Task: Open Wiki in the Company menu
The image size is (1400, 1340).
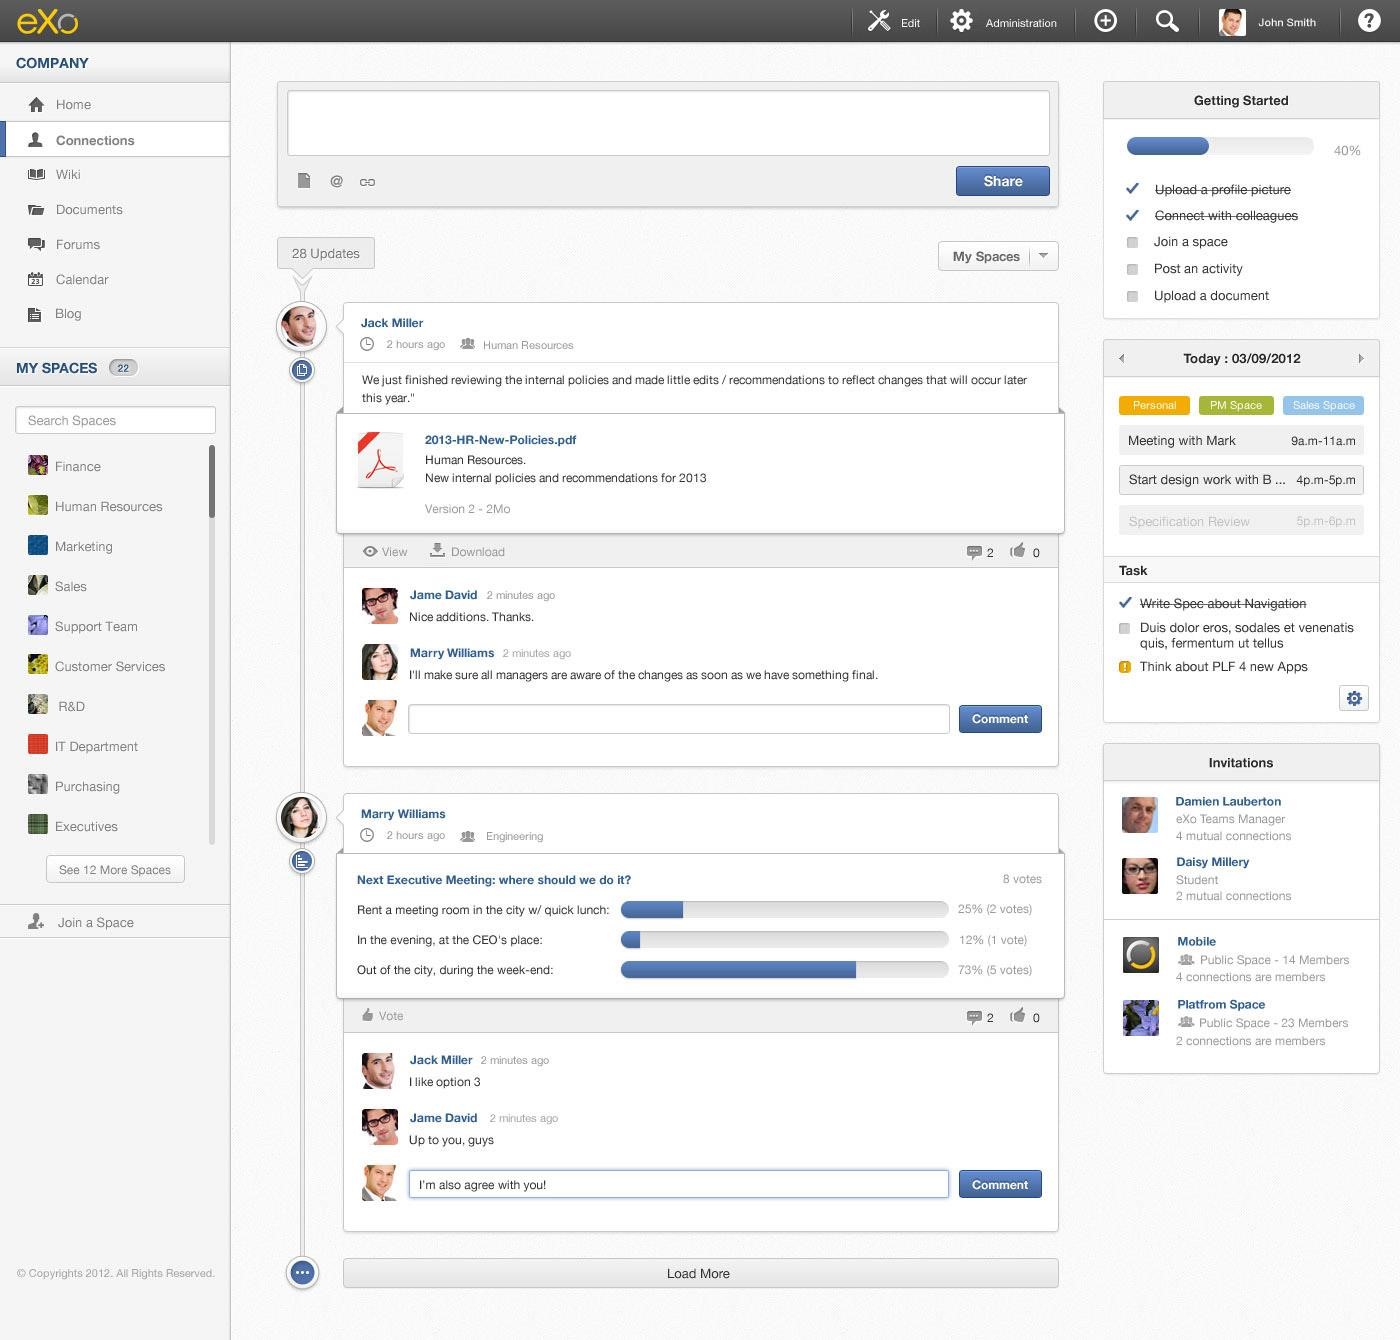Action: point(68,174)
